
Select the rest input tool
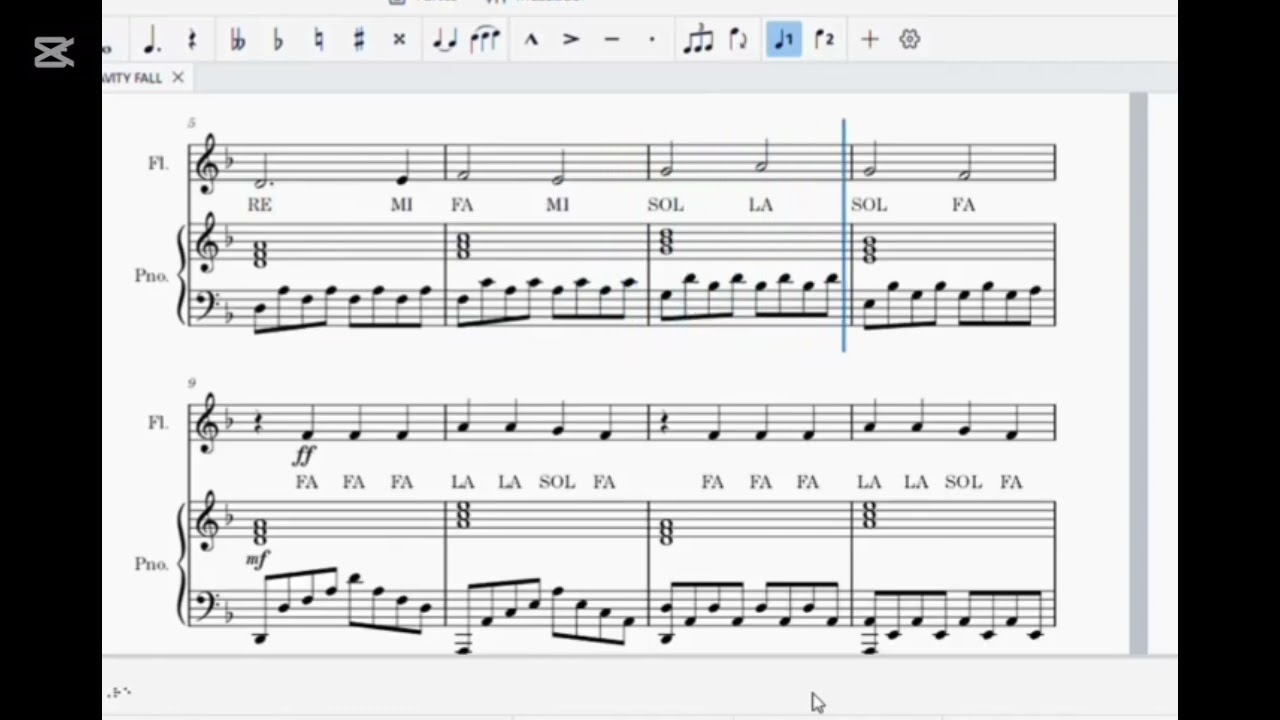pyautogui.click(x=192, y=40)
